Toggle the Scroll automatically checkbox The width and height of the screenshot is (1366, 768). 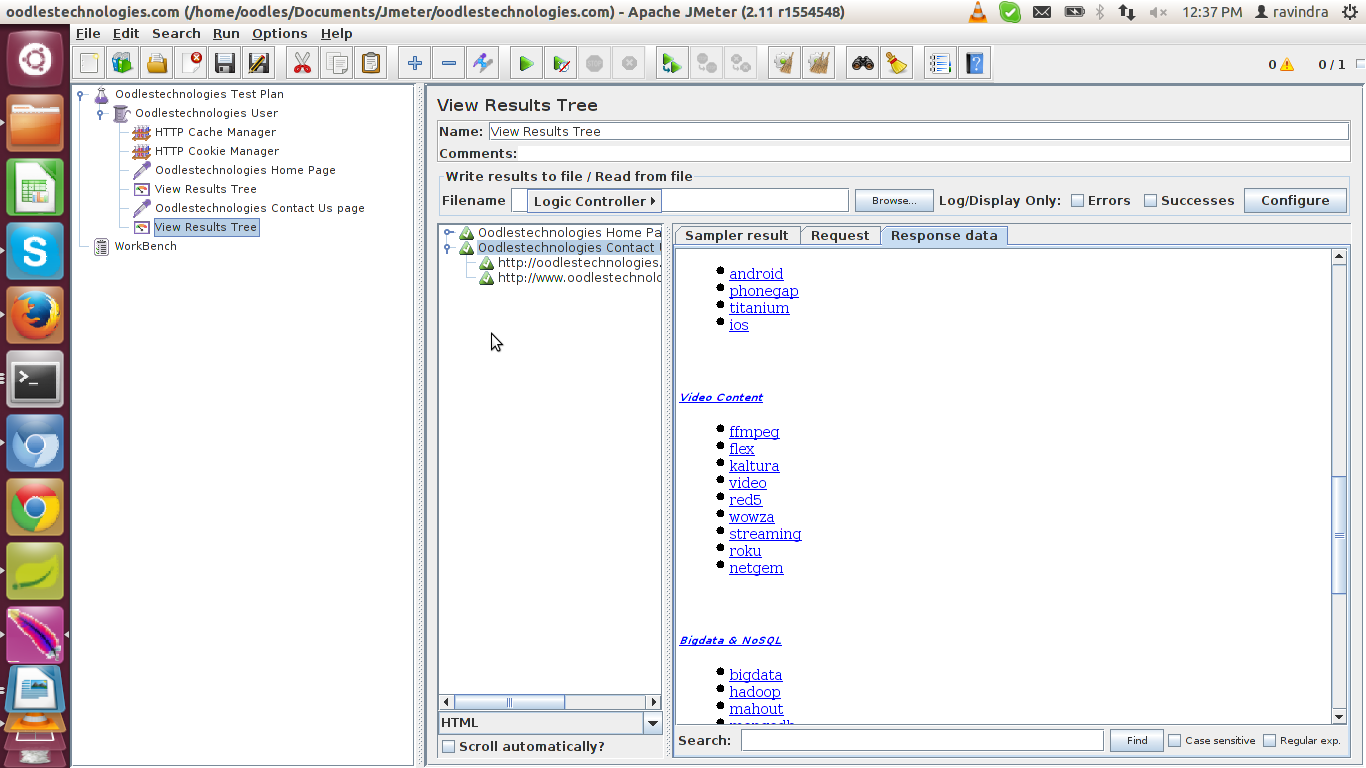coord(448,746)
